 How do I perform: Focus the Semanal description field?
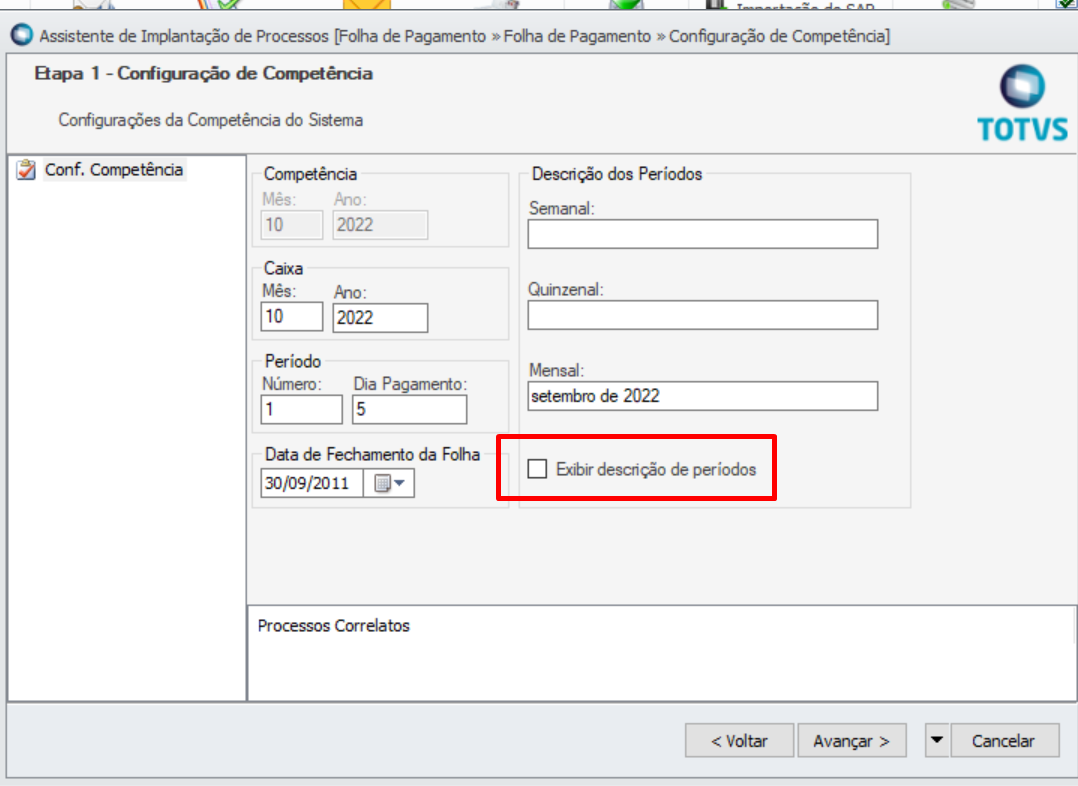pos(703,234)
